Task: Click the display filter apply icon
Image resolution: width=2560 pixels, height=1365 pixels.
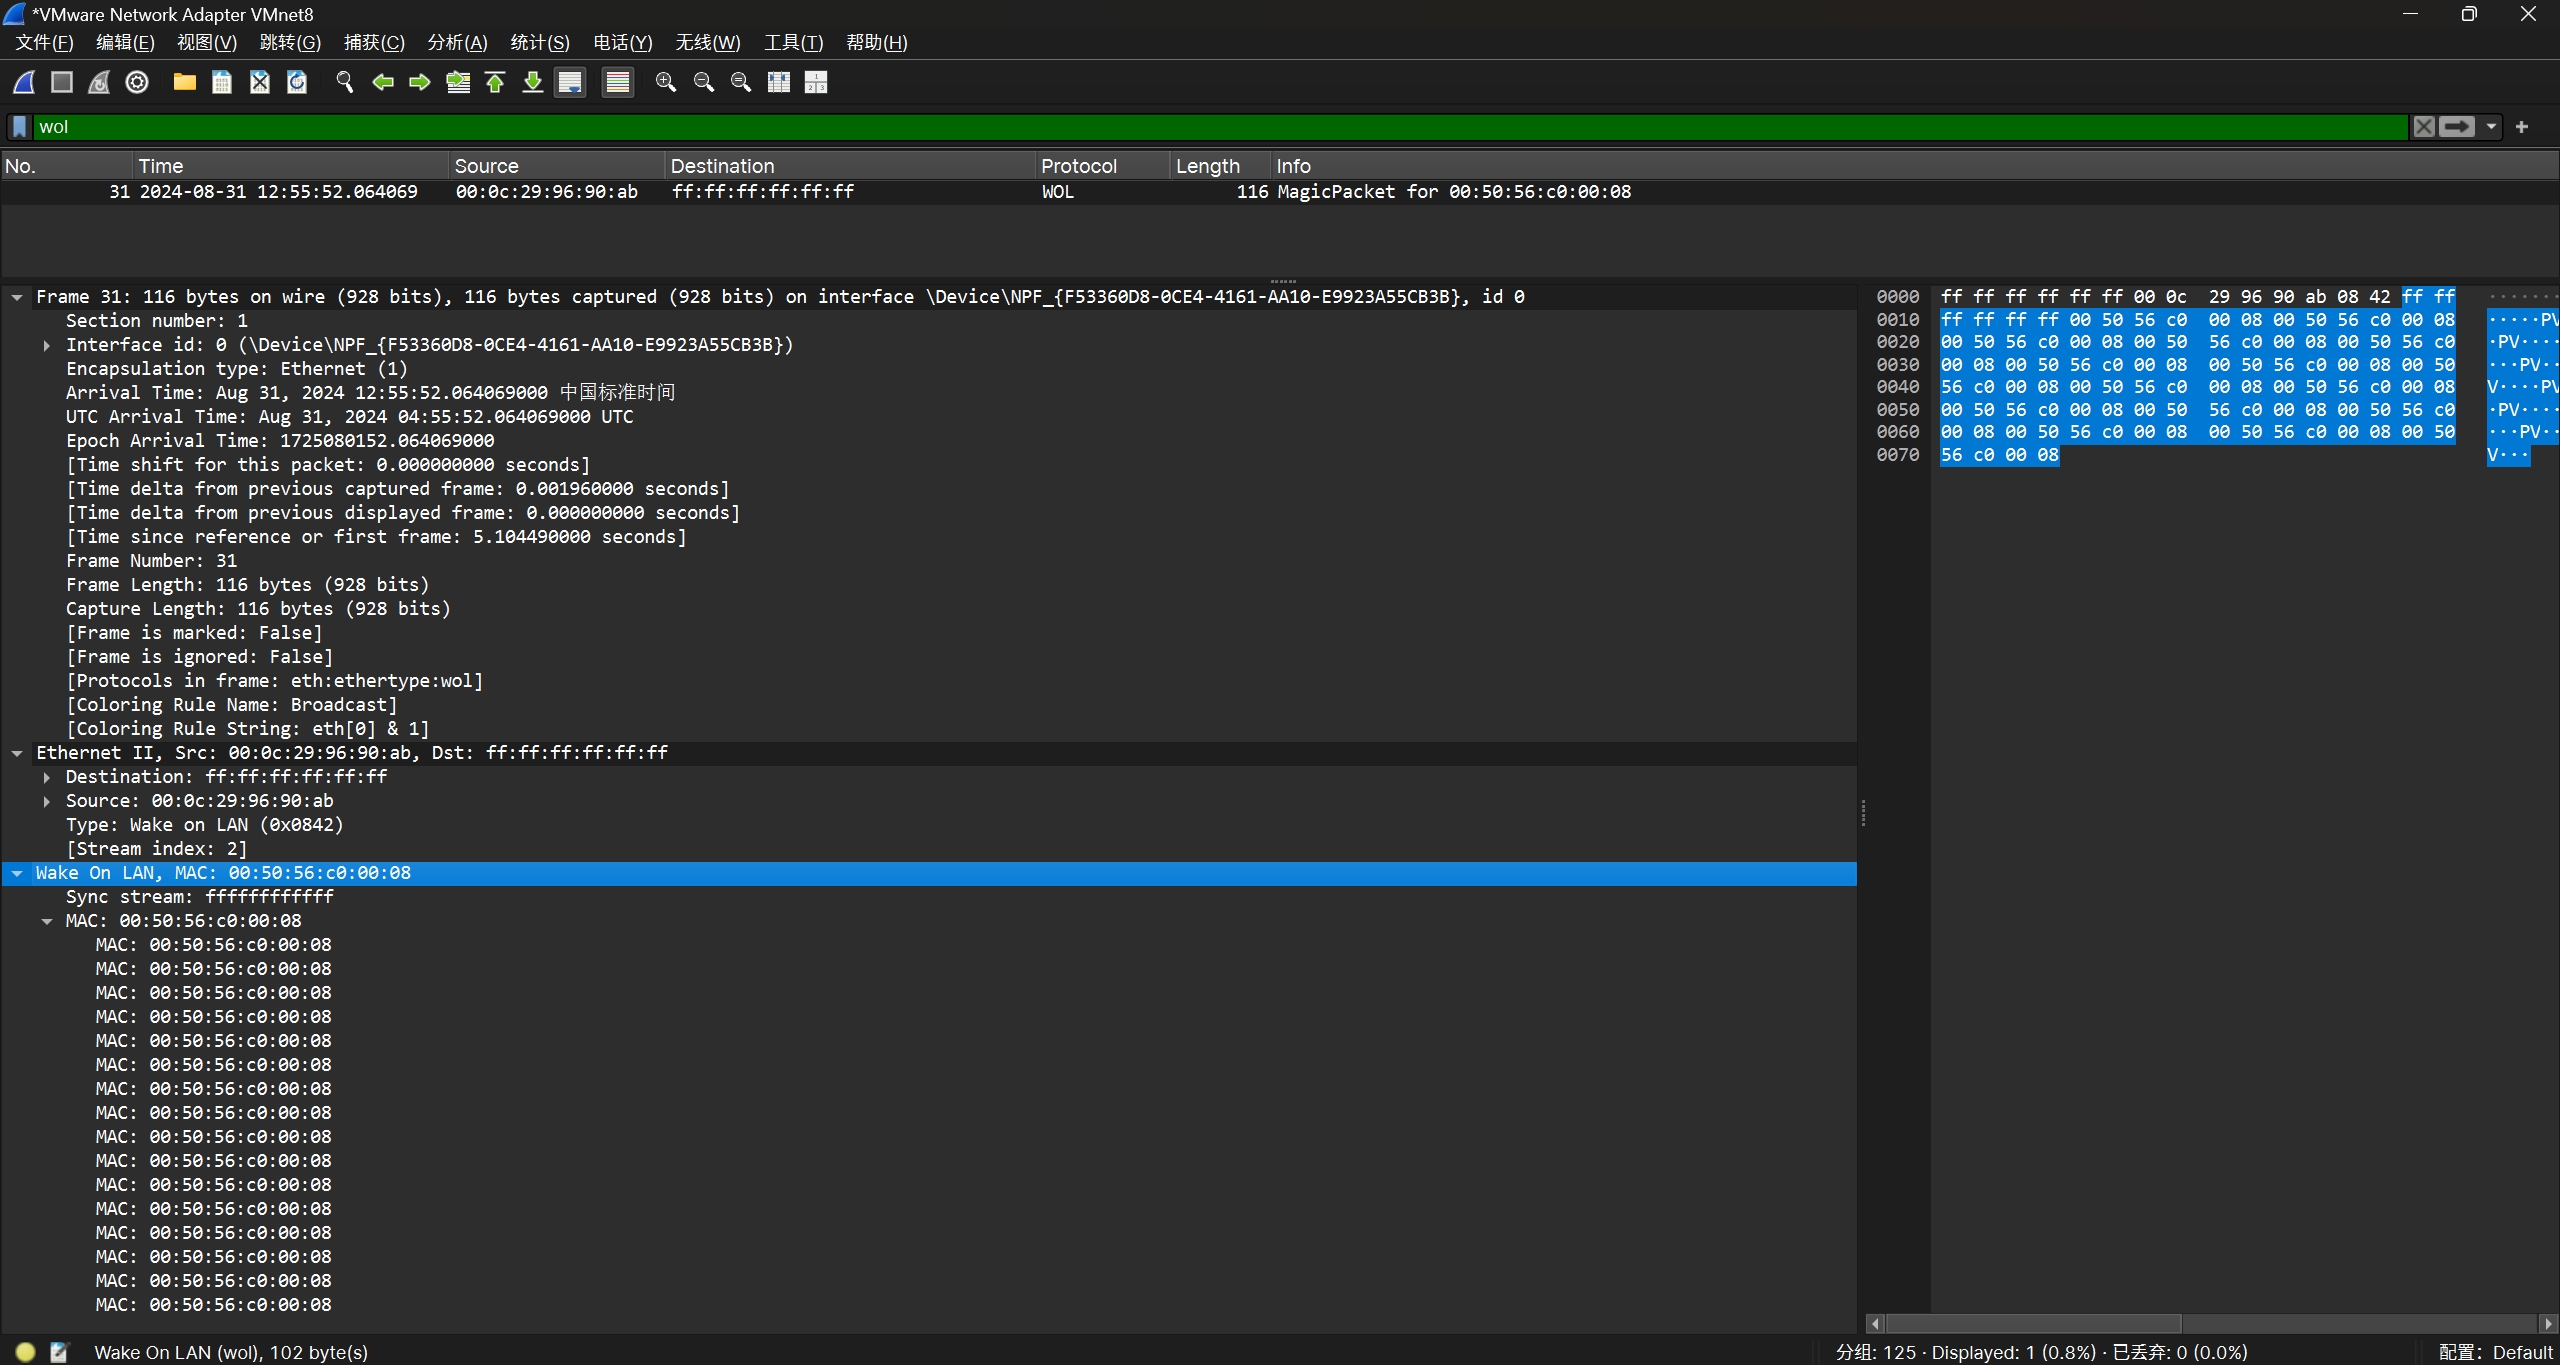Action: (2457, 127)
